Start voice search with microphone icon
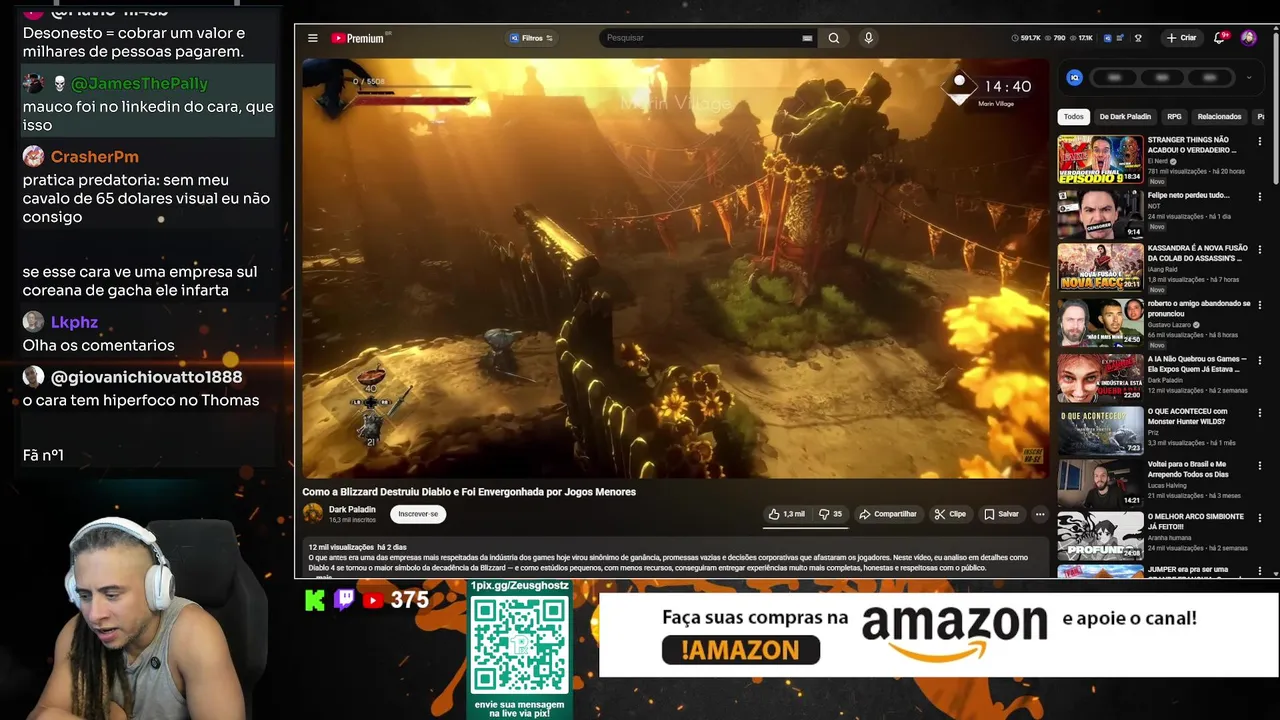 click(x=868, y=38)
